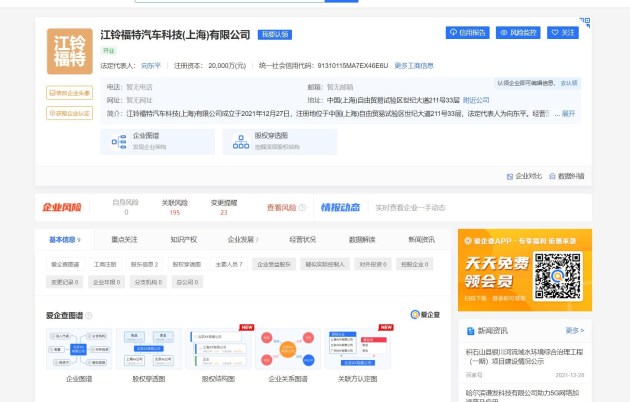
Task: Open 更多 in the news panel
Action: click(575, 331)
